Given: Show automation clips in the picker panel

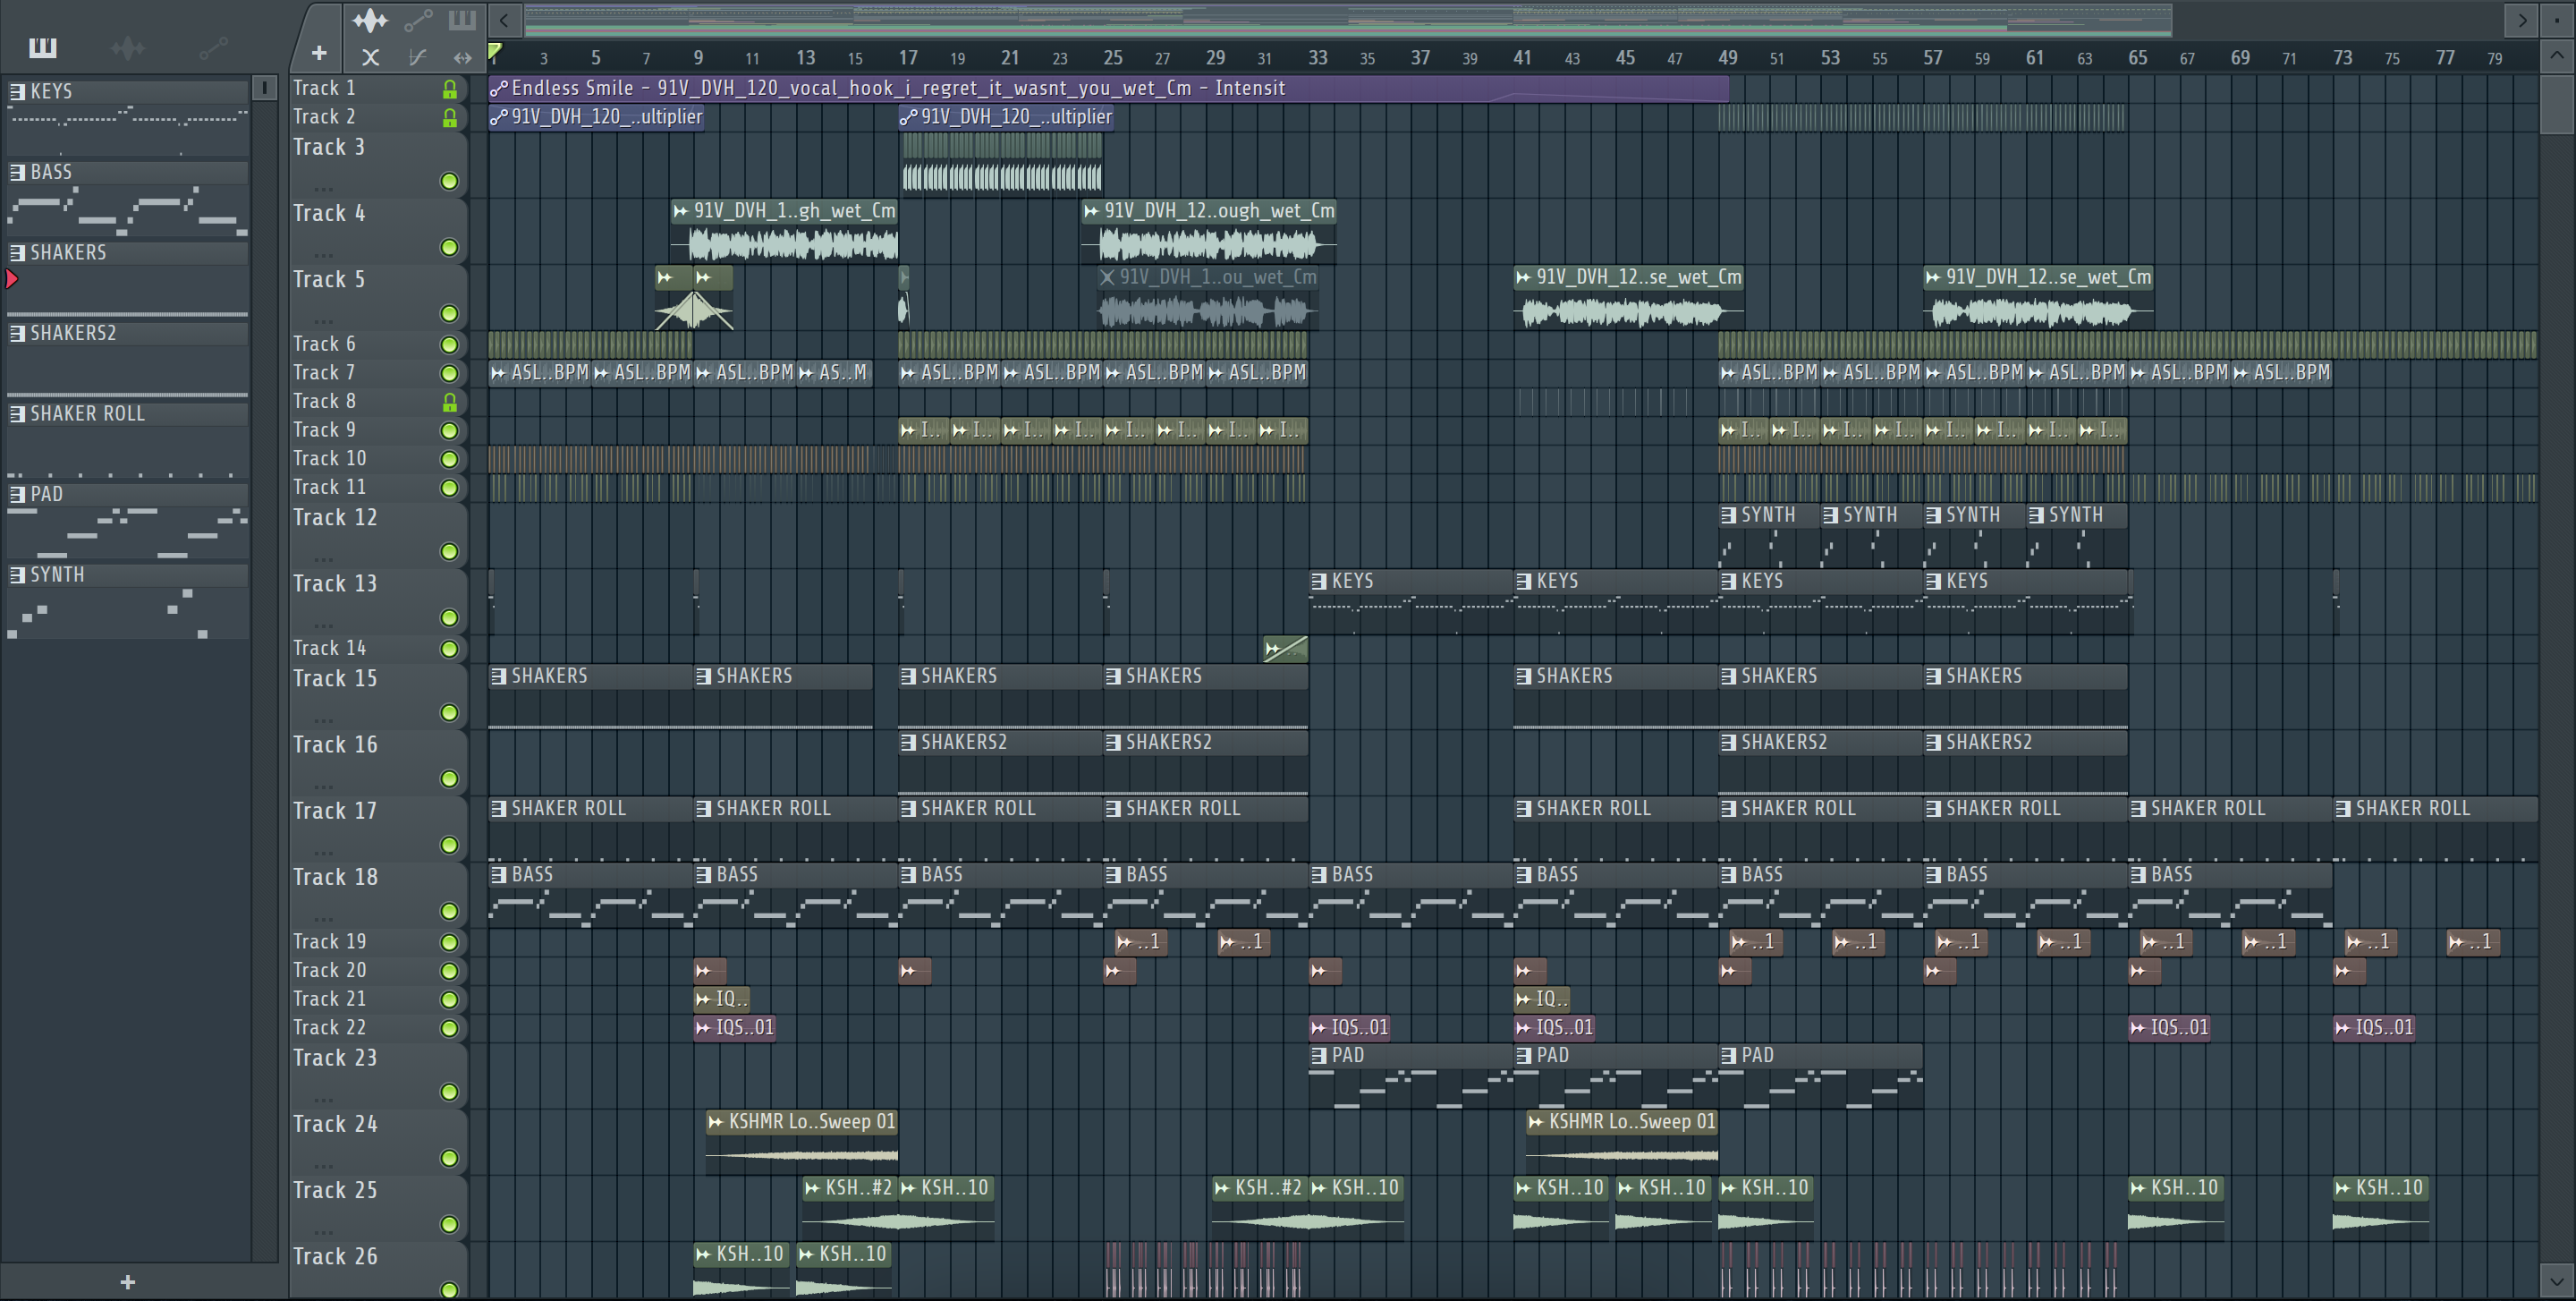Looking at the screenshot, I should (213, 47).
